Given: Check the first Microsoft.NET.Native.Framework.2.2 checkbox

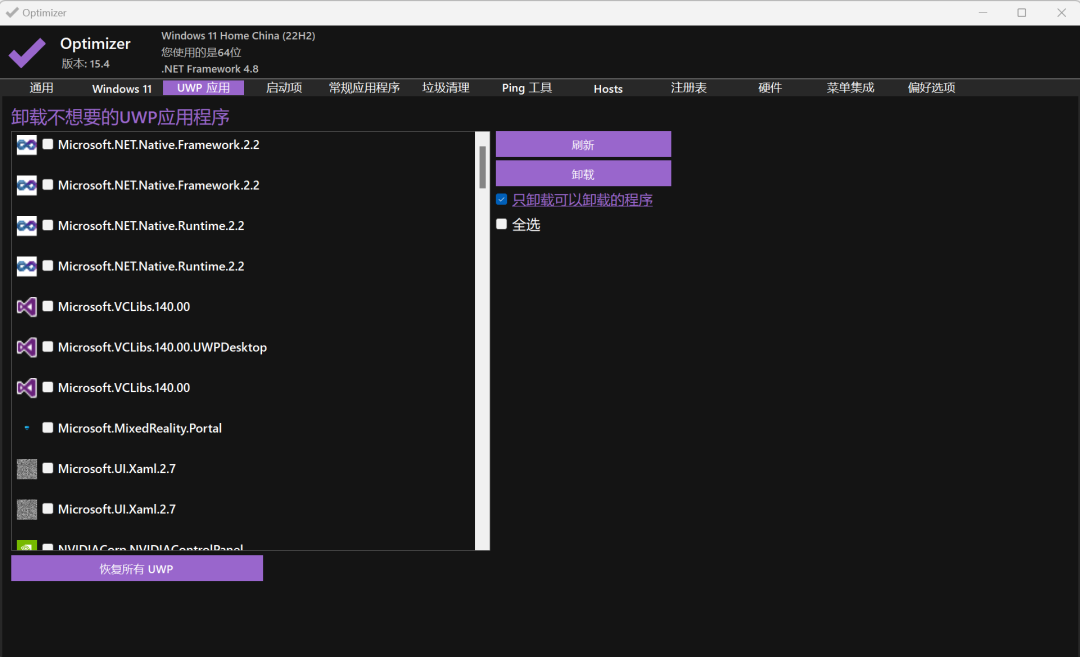Looking at the screenshot, I should coord(48,144).
